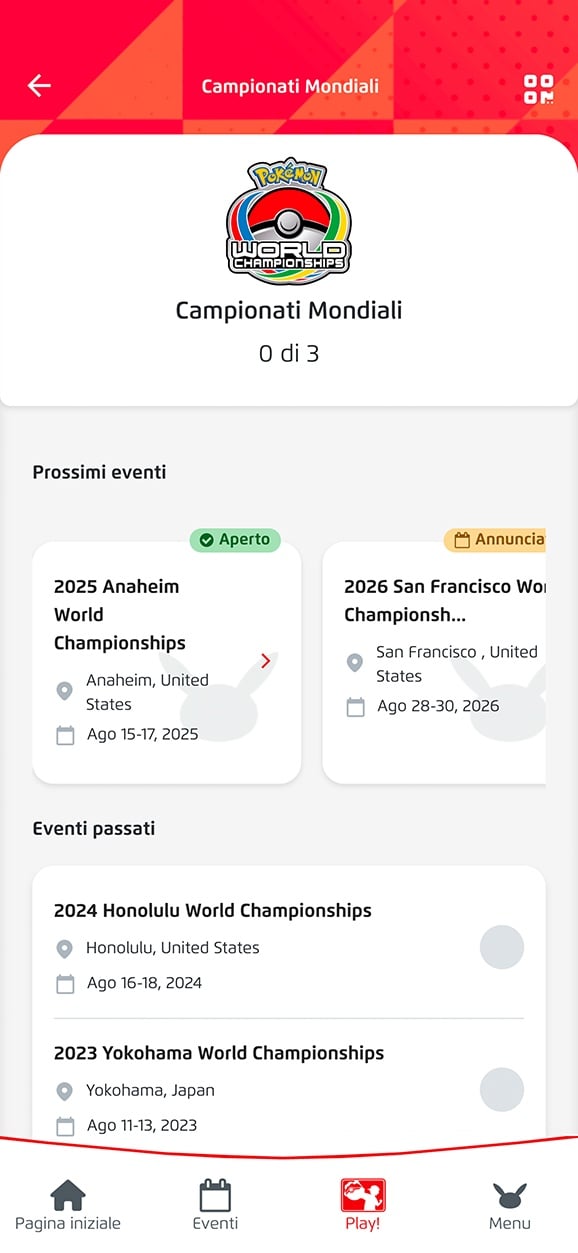Switch to the Eventi calendar tab
Screen dimensions: 578x1253
point(215,1195)
